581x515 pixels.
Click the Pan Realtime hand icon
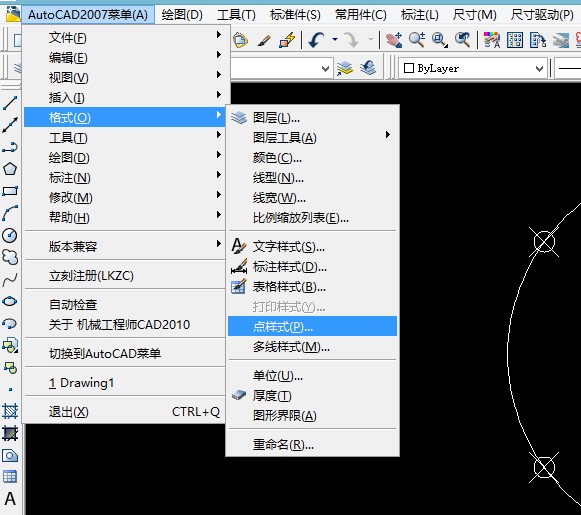click(394, 40)
